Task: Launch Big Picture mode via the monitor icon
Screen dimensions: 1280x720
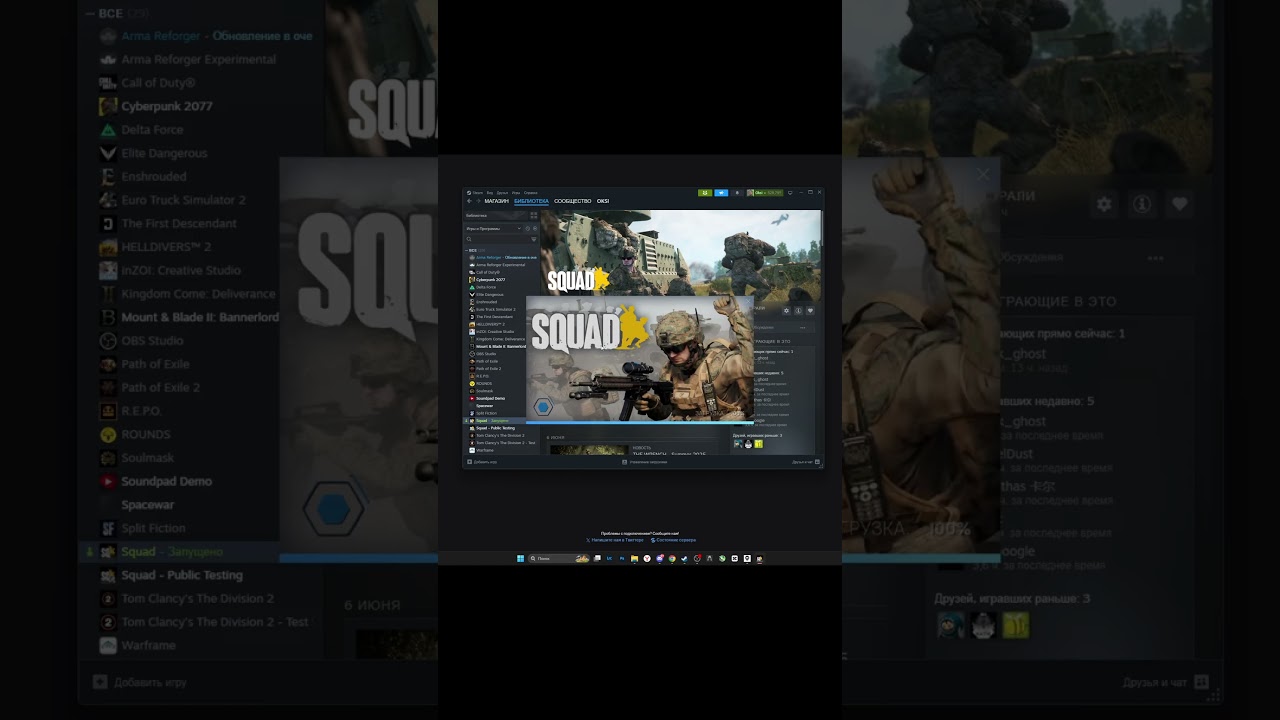Action: (x=790, y=192)
